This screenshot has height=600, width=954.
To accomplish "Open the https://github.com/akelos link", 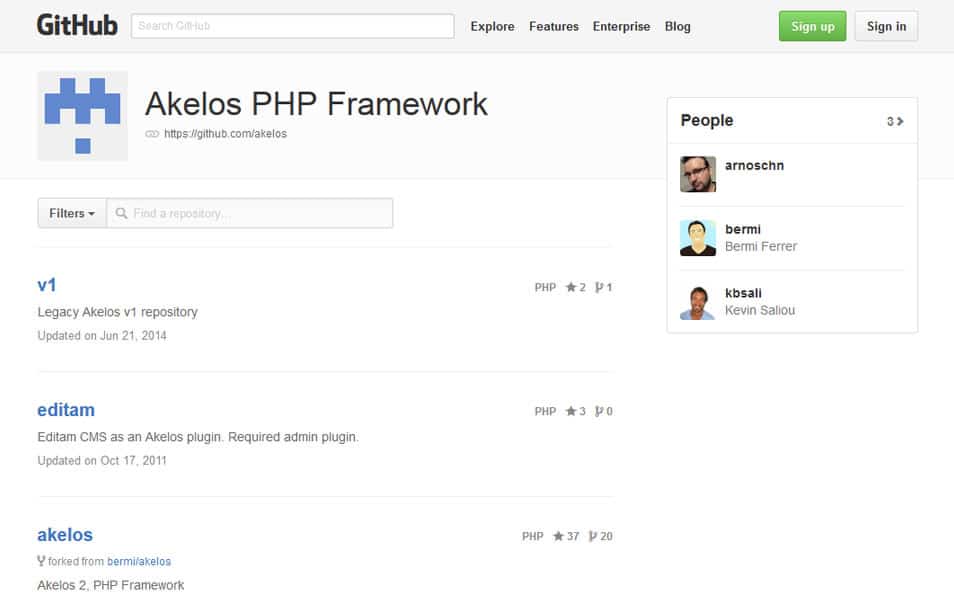I will [225, 133].
